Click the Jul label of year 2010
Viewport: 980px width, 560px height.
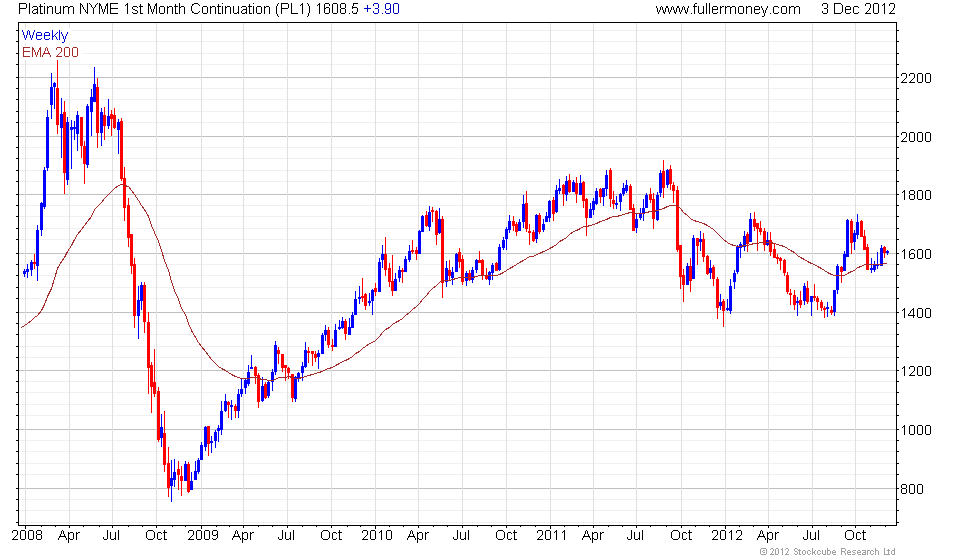461,535
